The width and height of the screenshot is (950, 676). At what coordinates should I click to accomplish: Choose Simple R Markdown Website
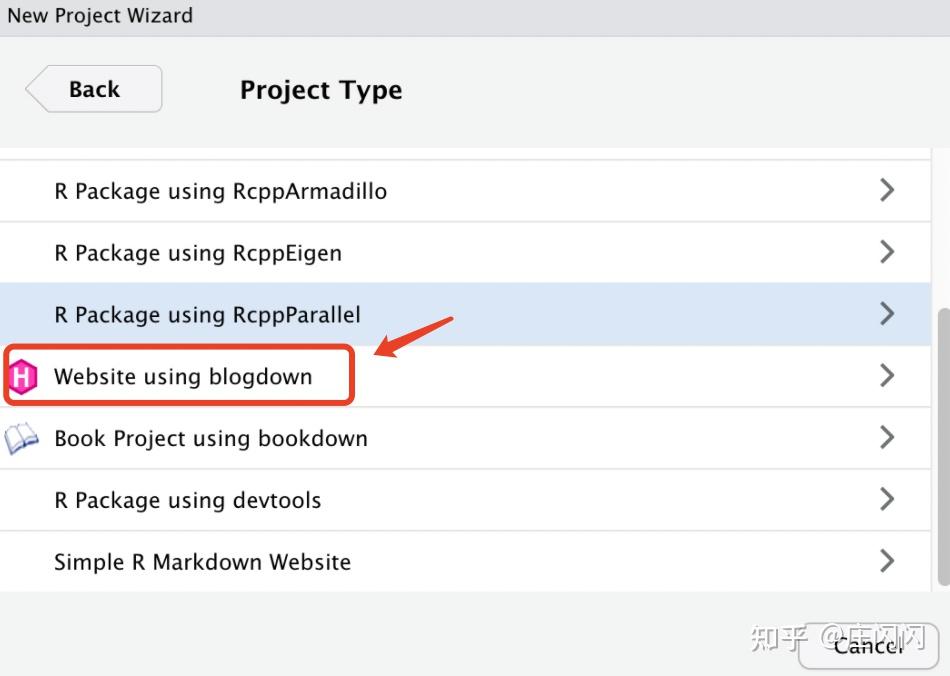(202, 562)
